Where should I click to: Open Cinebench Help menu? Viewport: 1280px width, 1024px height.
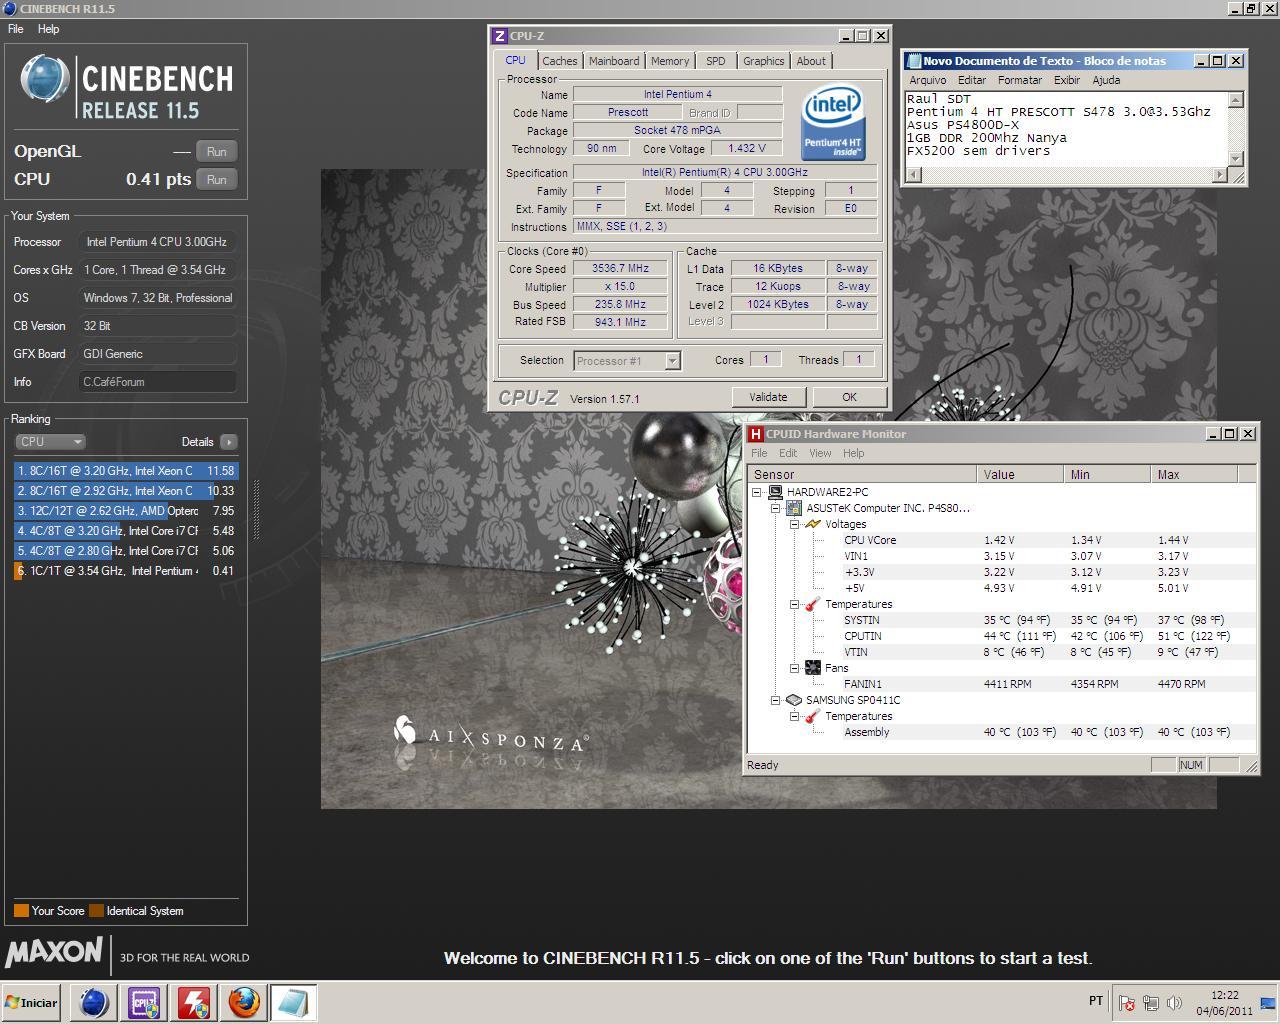click(48, 29)
